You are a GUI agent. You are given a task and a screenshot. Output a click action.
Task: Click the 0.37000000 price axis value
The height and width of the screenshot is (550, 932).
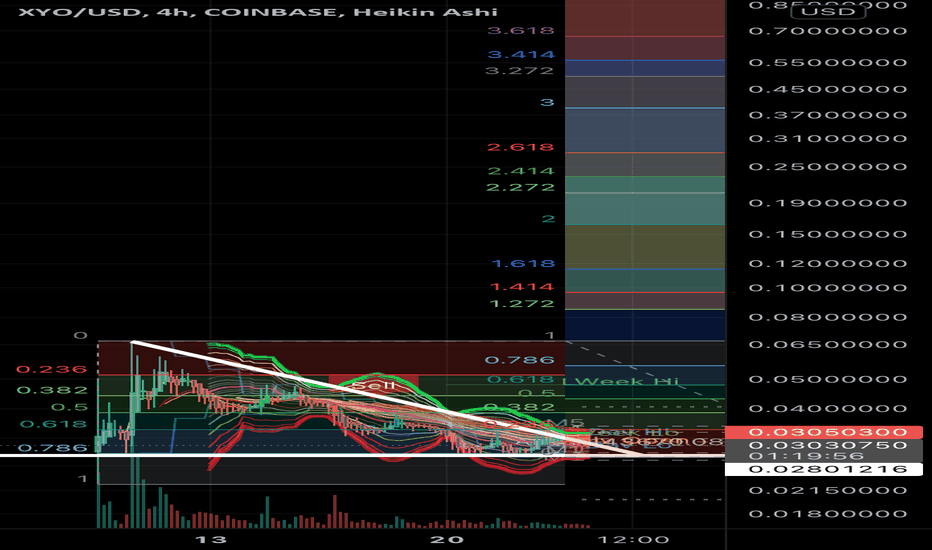828,115
